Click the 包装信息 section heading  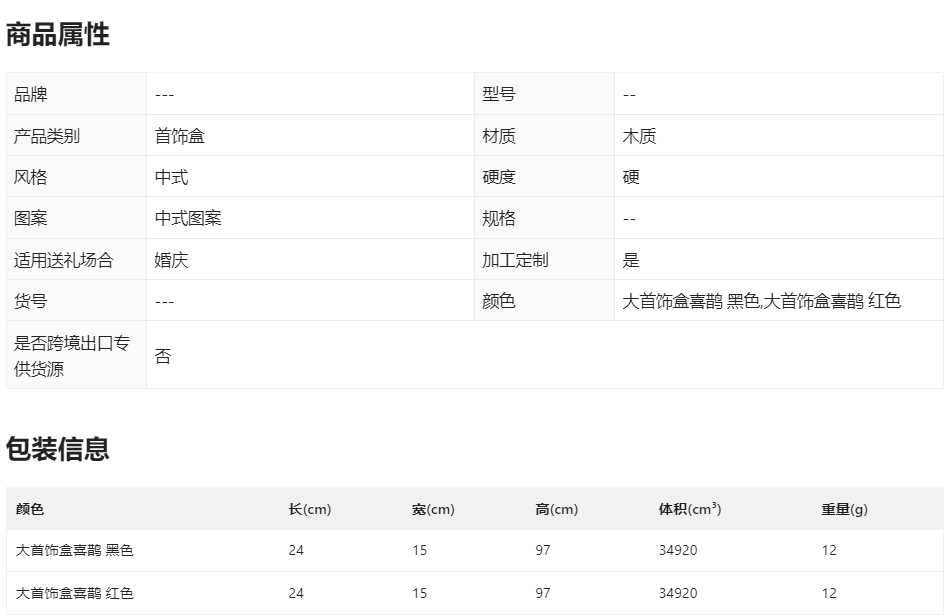[x=58, y=450]
